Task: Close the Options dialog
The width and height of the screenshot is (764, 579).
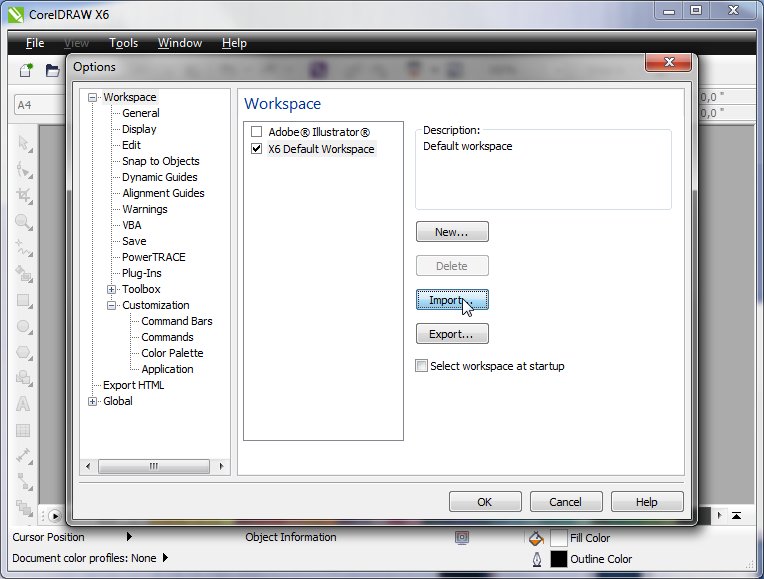Action: 668,62
